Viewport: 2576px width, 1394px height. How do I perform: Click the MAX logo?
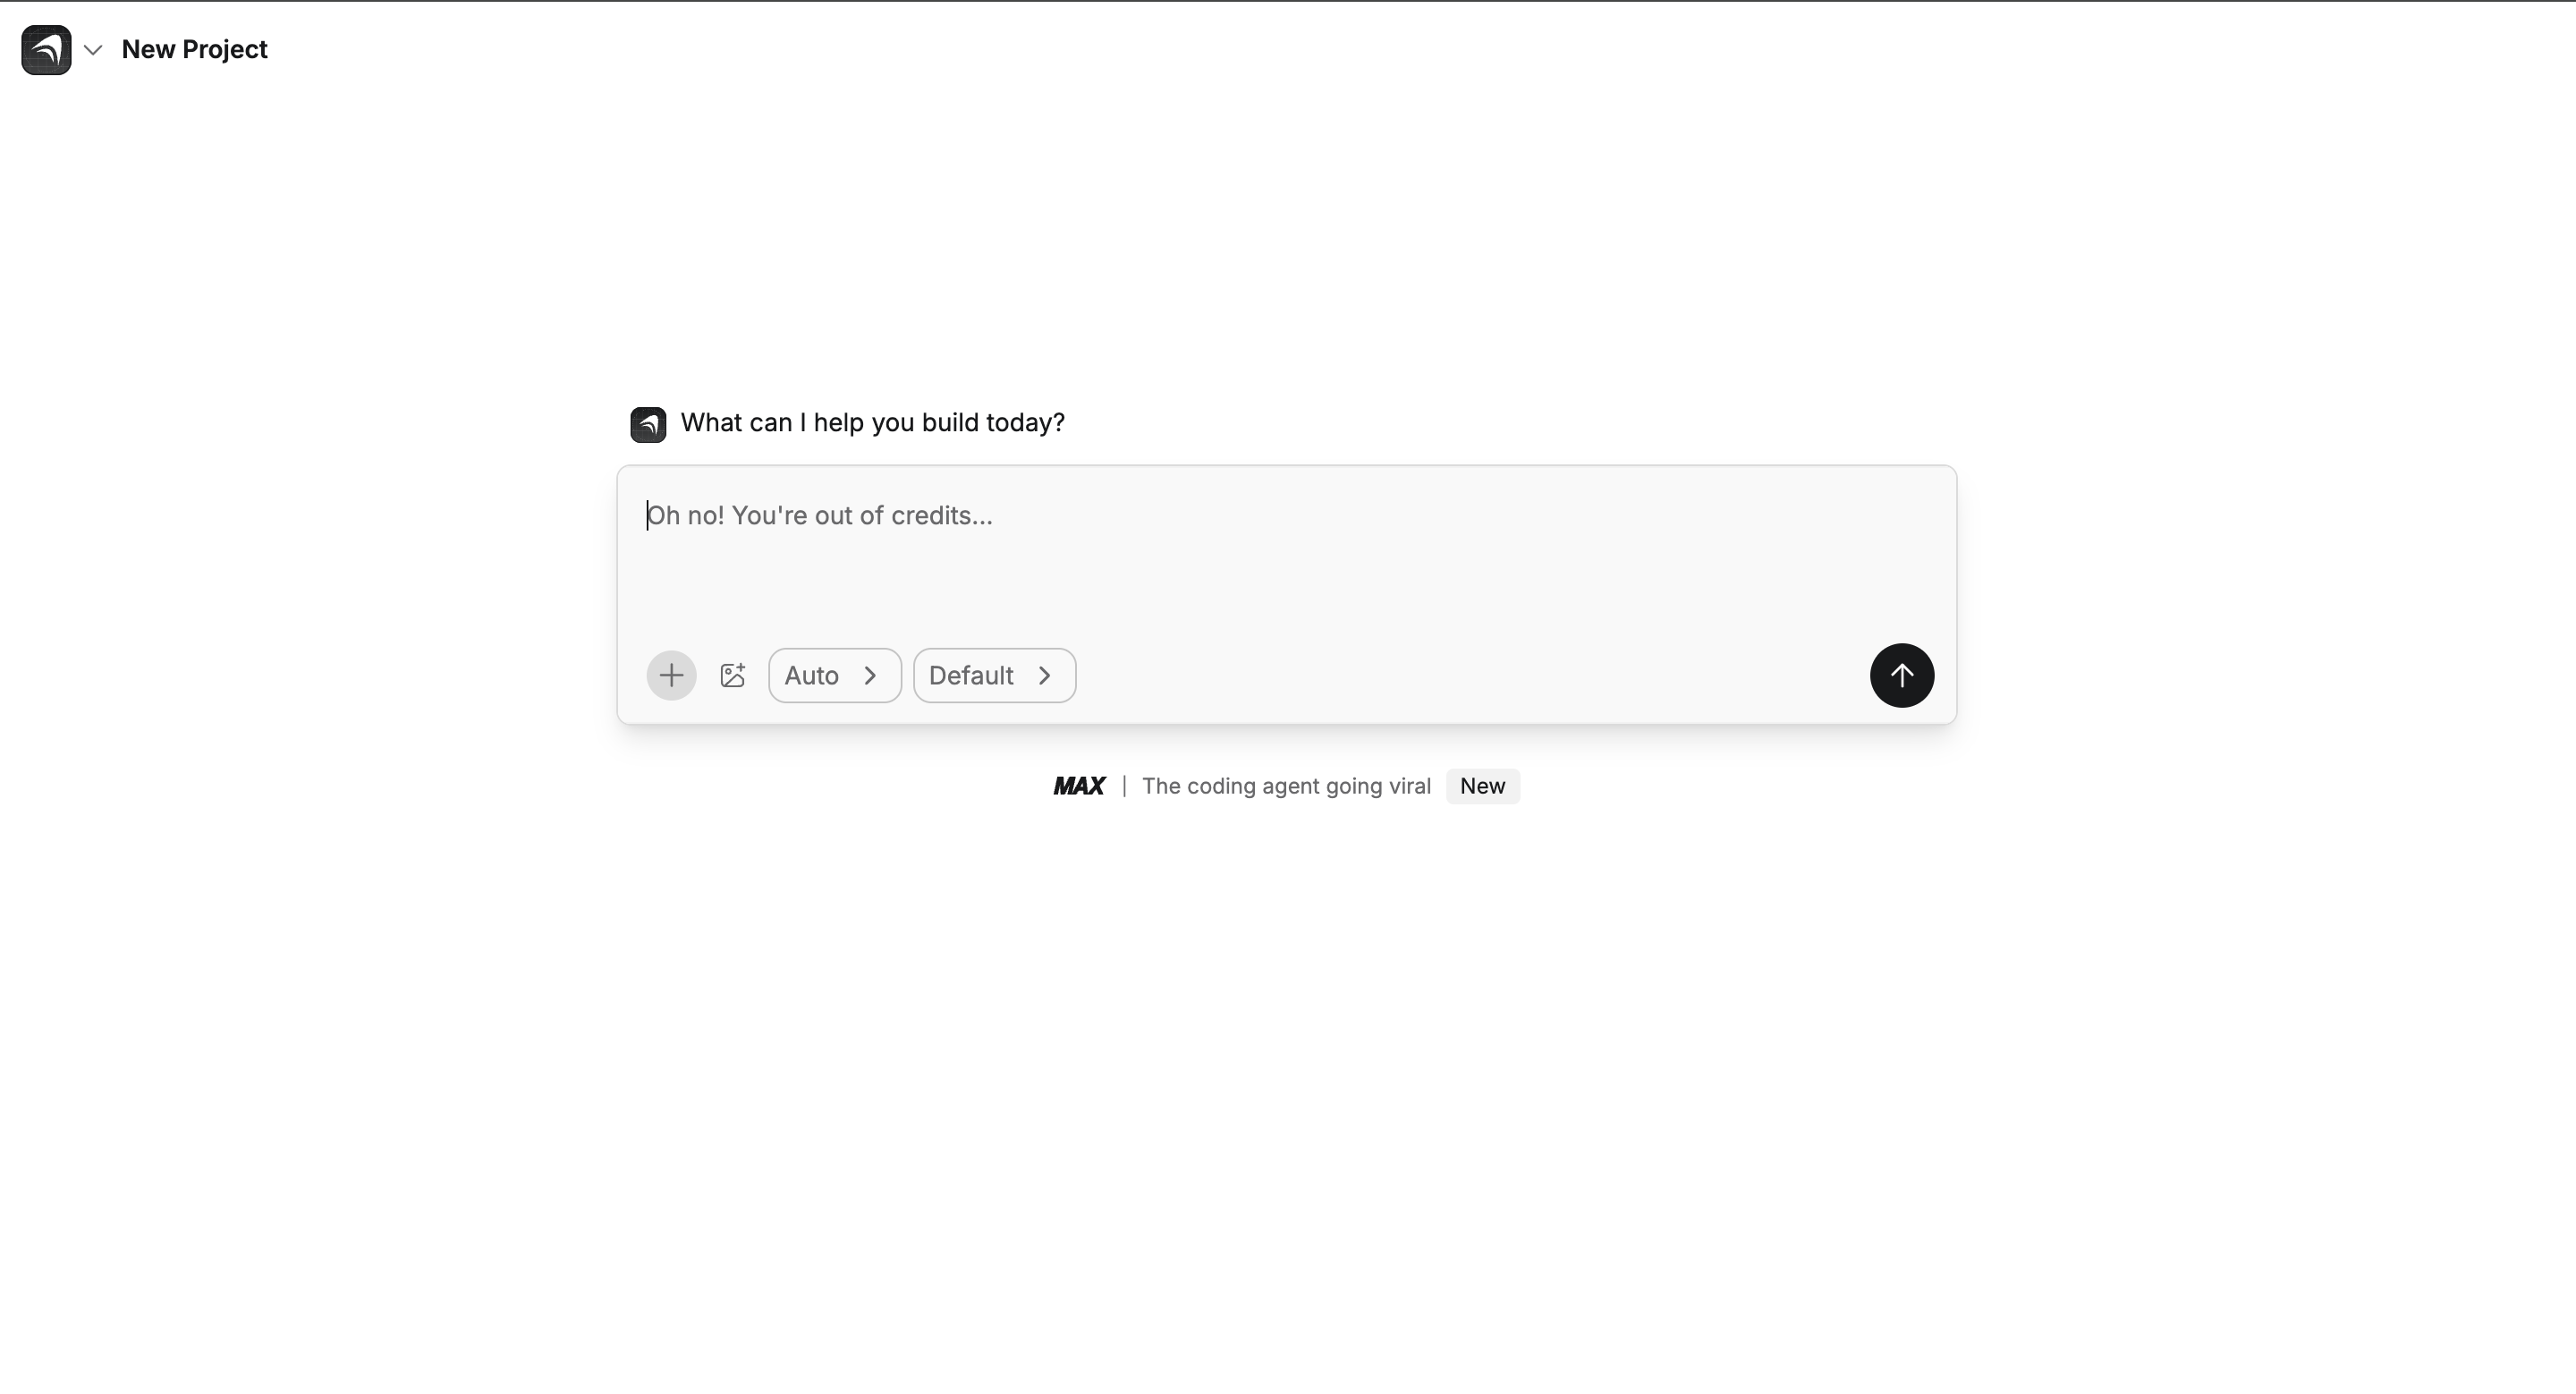[x=1078, y=786]
